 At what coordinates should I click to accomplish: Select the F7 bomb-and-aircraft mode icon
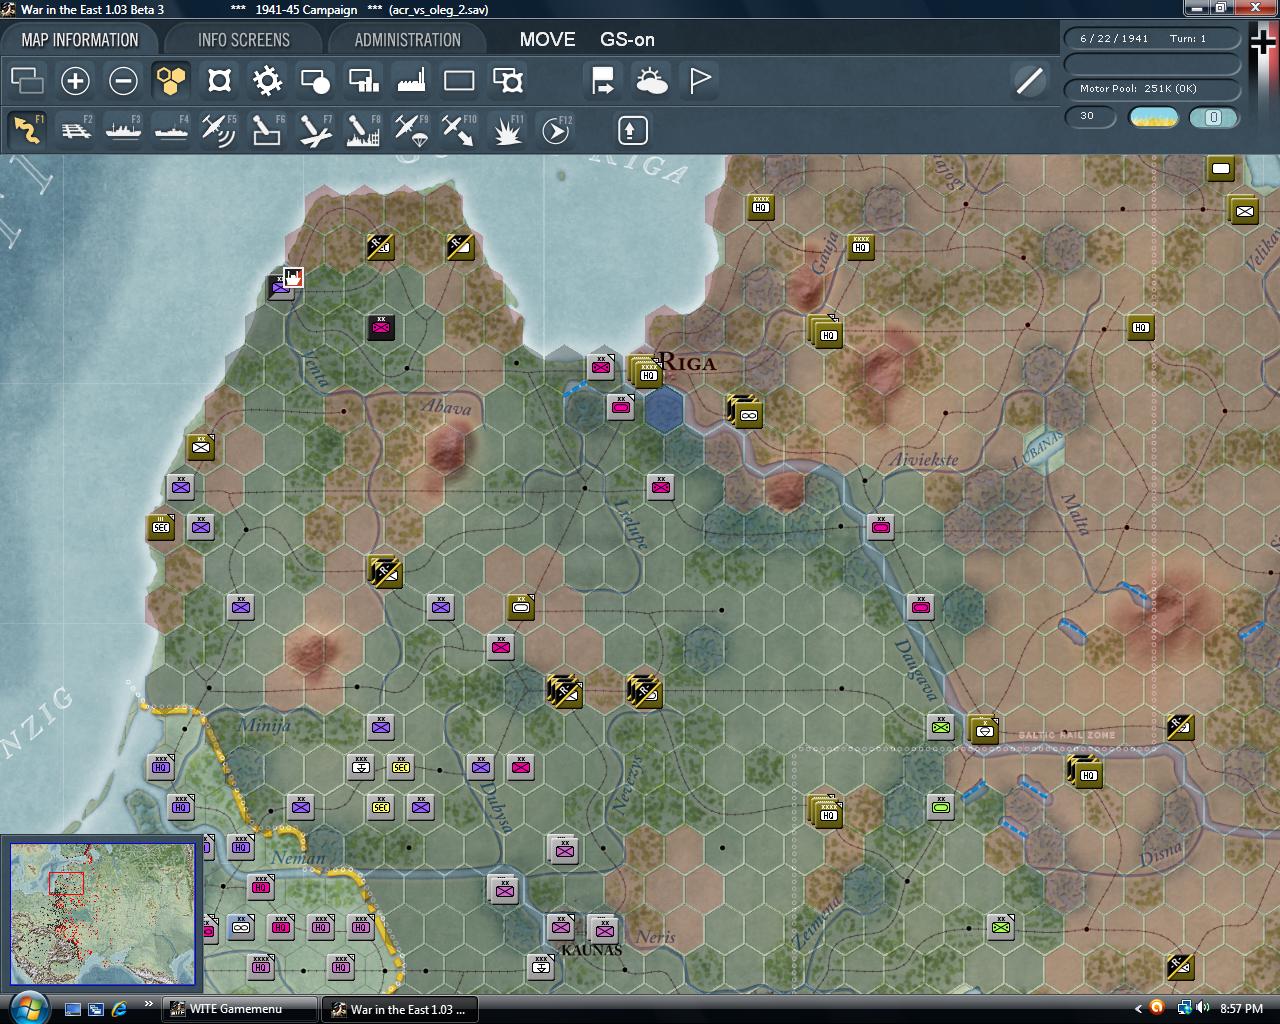(315, 130)
